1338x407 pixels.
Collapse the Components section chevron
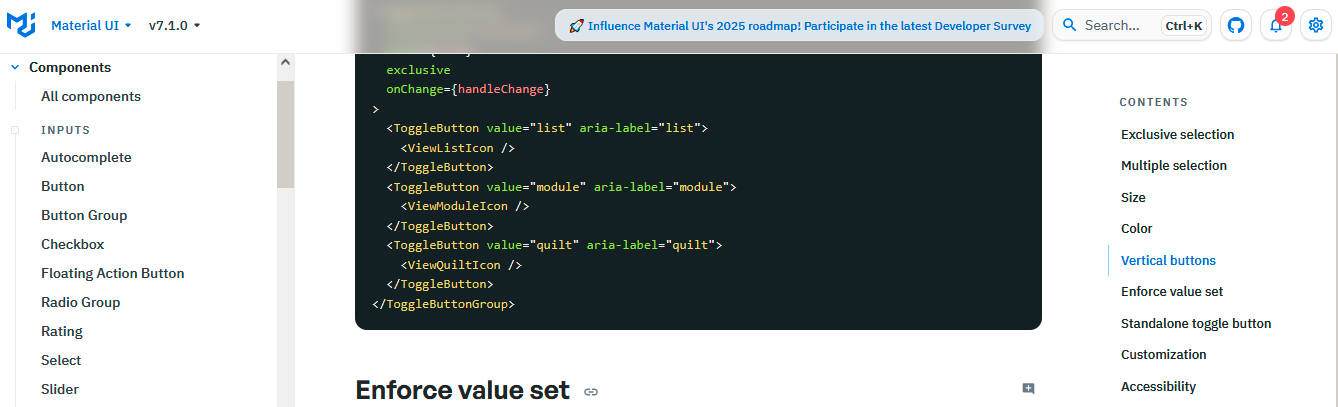15,67
